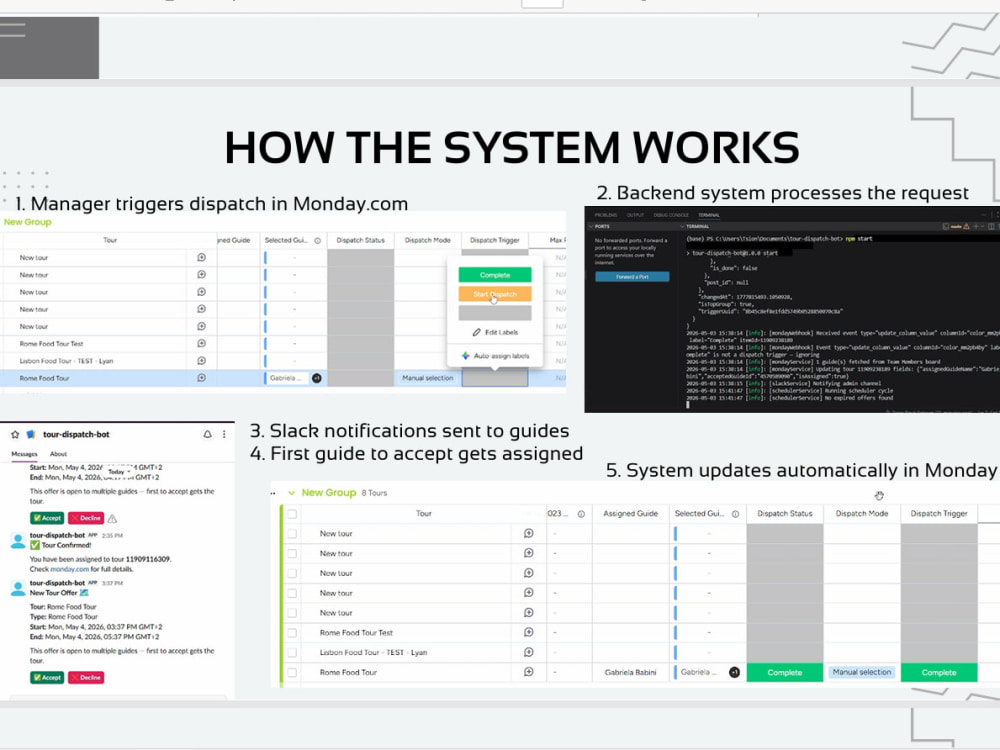Click the Dispatch Mode header, step 5 board
The width and height of the screenshot is (1000, 750).
click(862, 513)
